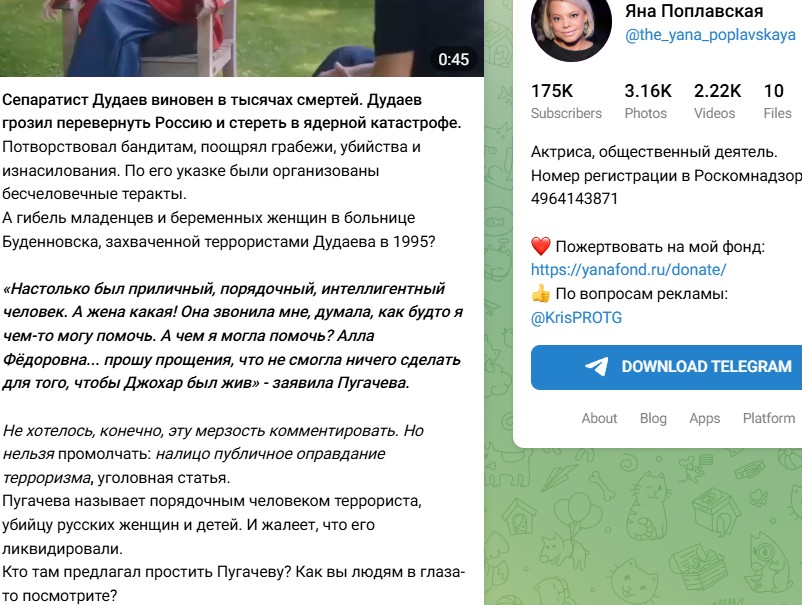Image resolution: width=802 pixels, height=605 pixels.
Task: Click the red heart emoji icon
Action: pyautogui.click(x=541, y=247)
